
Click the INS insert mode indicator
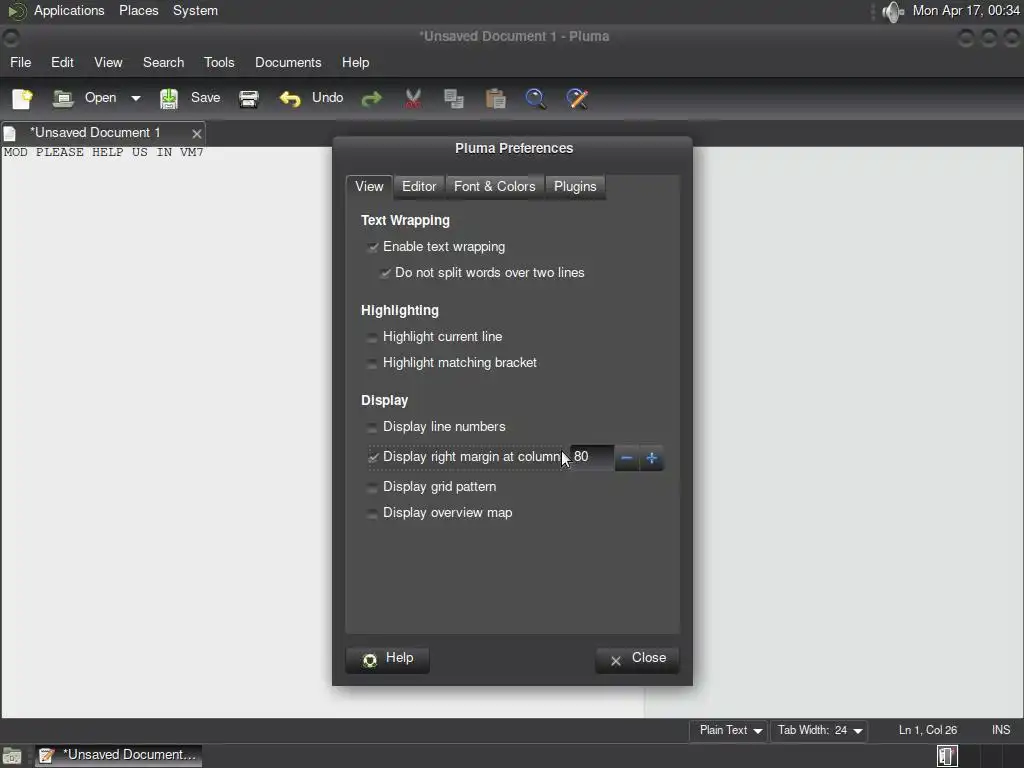pyautogui.click(x=1000, y=730)
